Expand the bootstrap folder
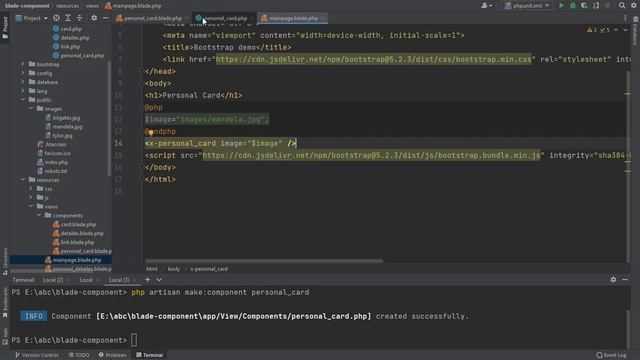Screen dimensions: 640x360 tap(23, 64)
